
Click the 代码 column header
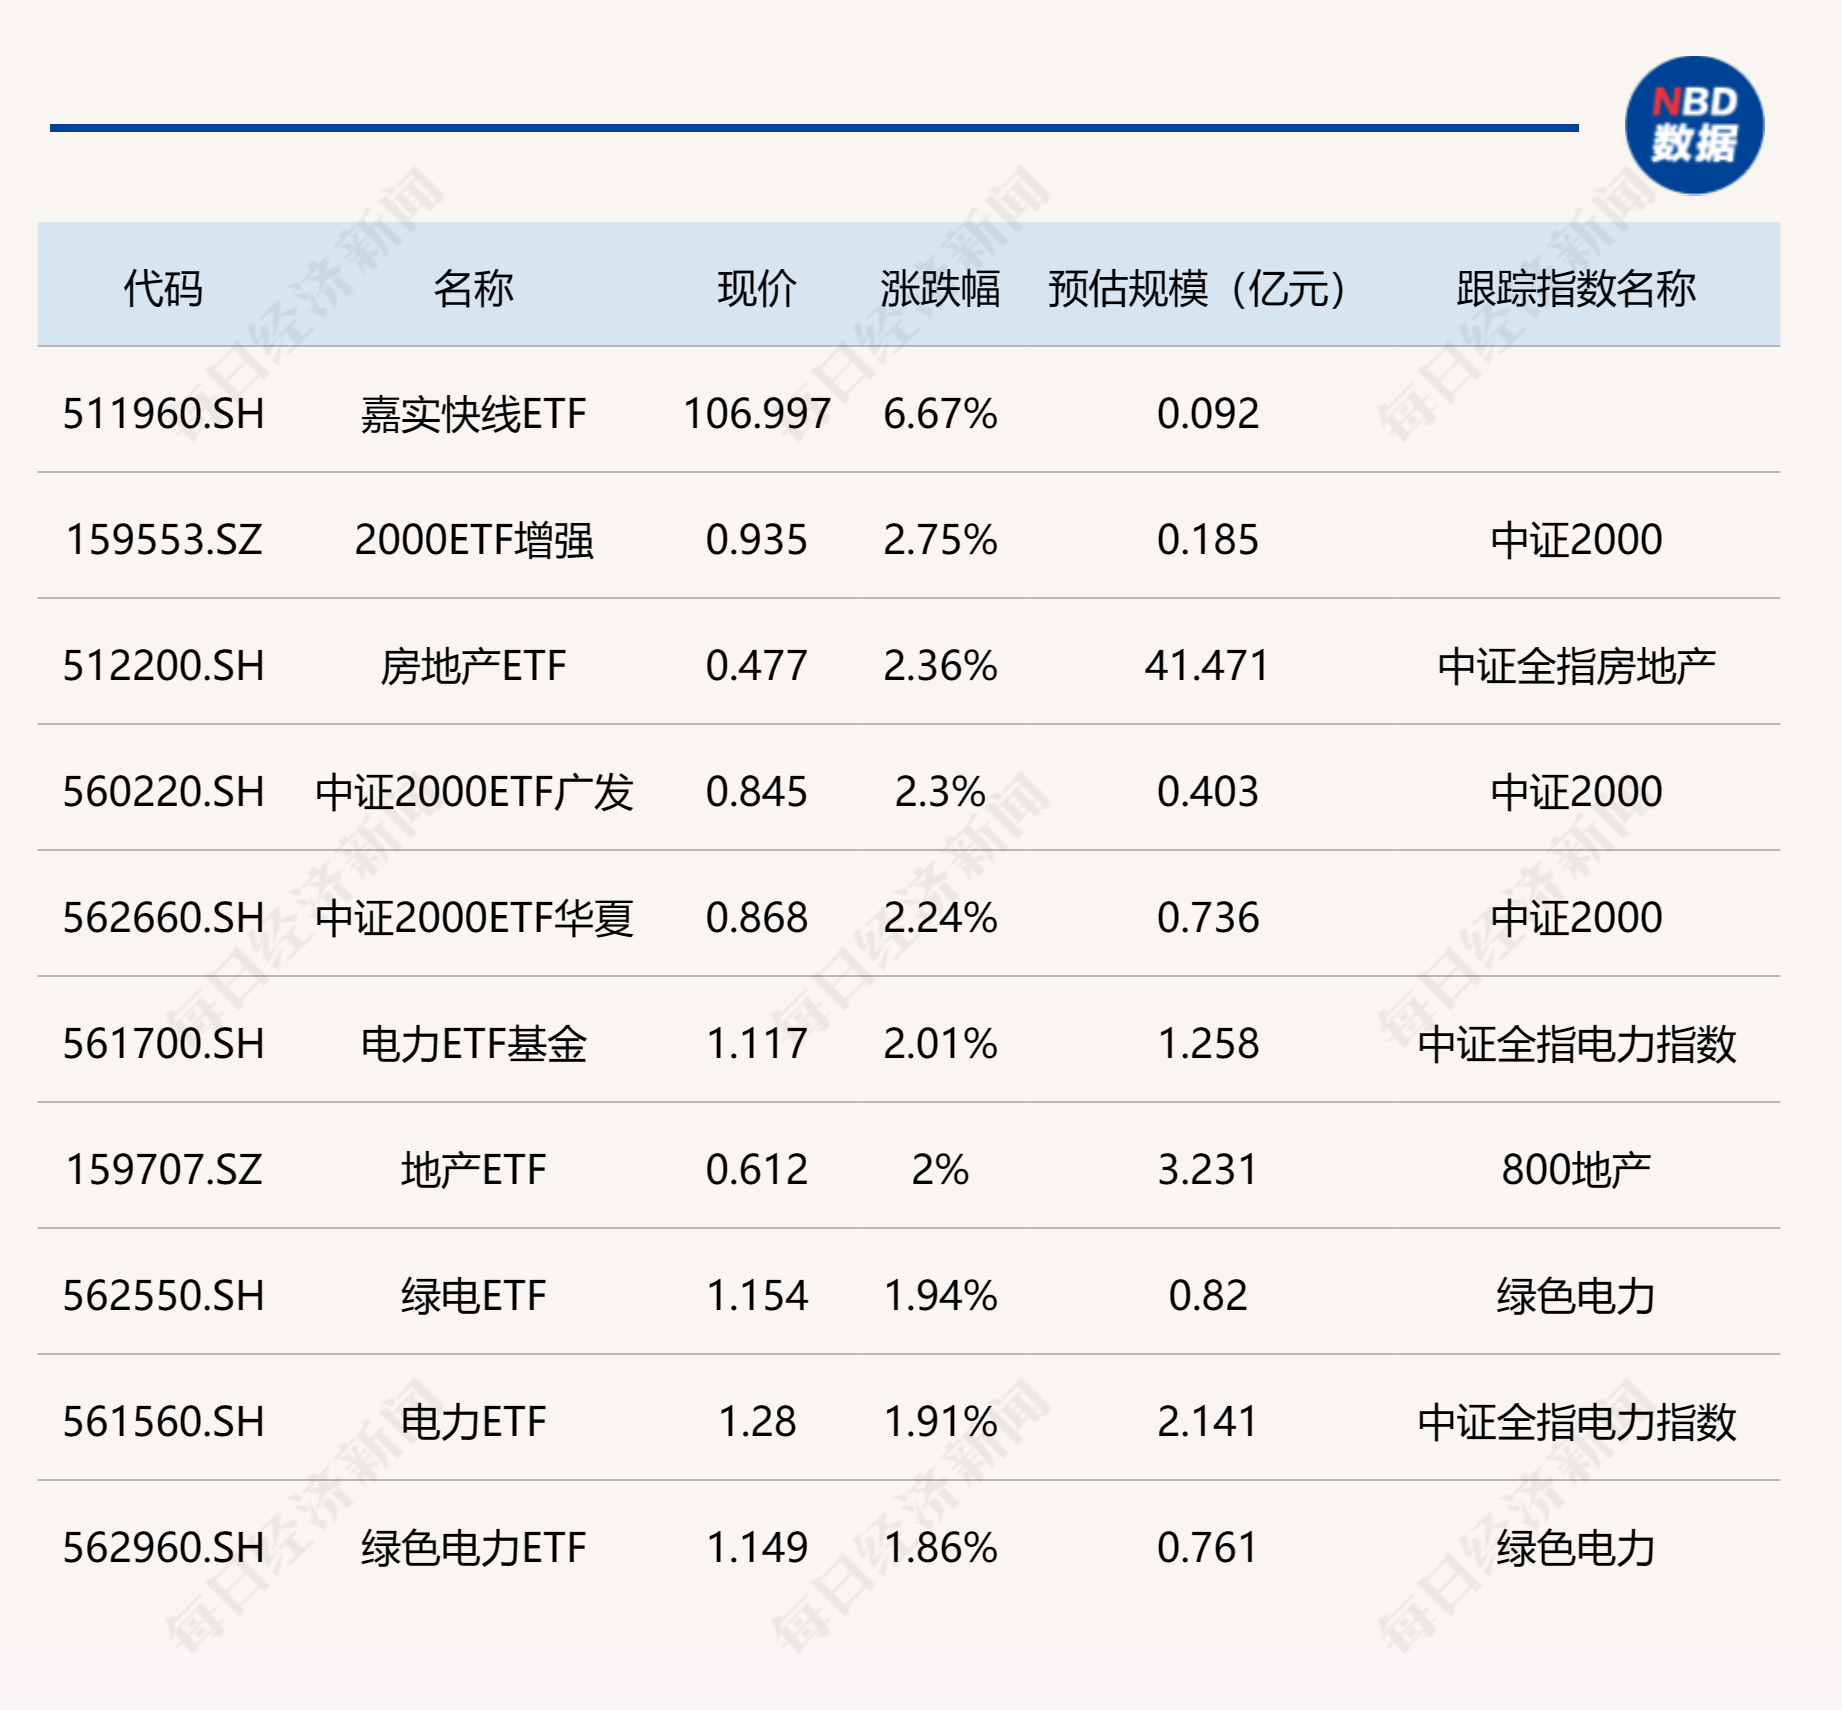pyautogui.click(x=163, y=289)
